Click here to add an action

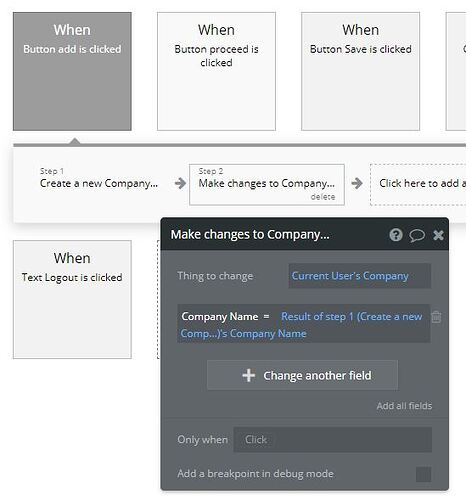[x=418, y=184]
